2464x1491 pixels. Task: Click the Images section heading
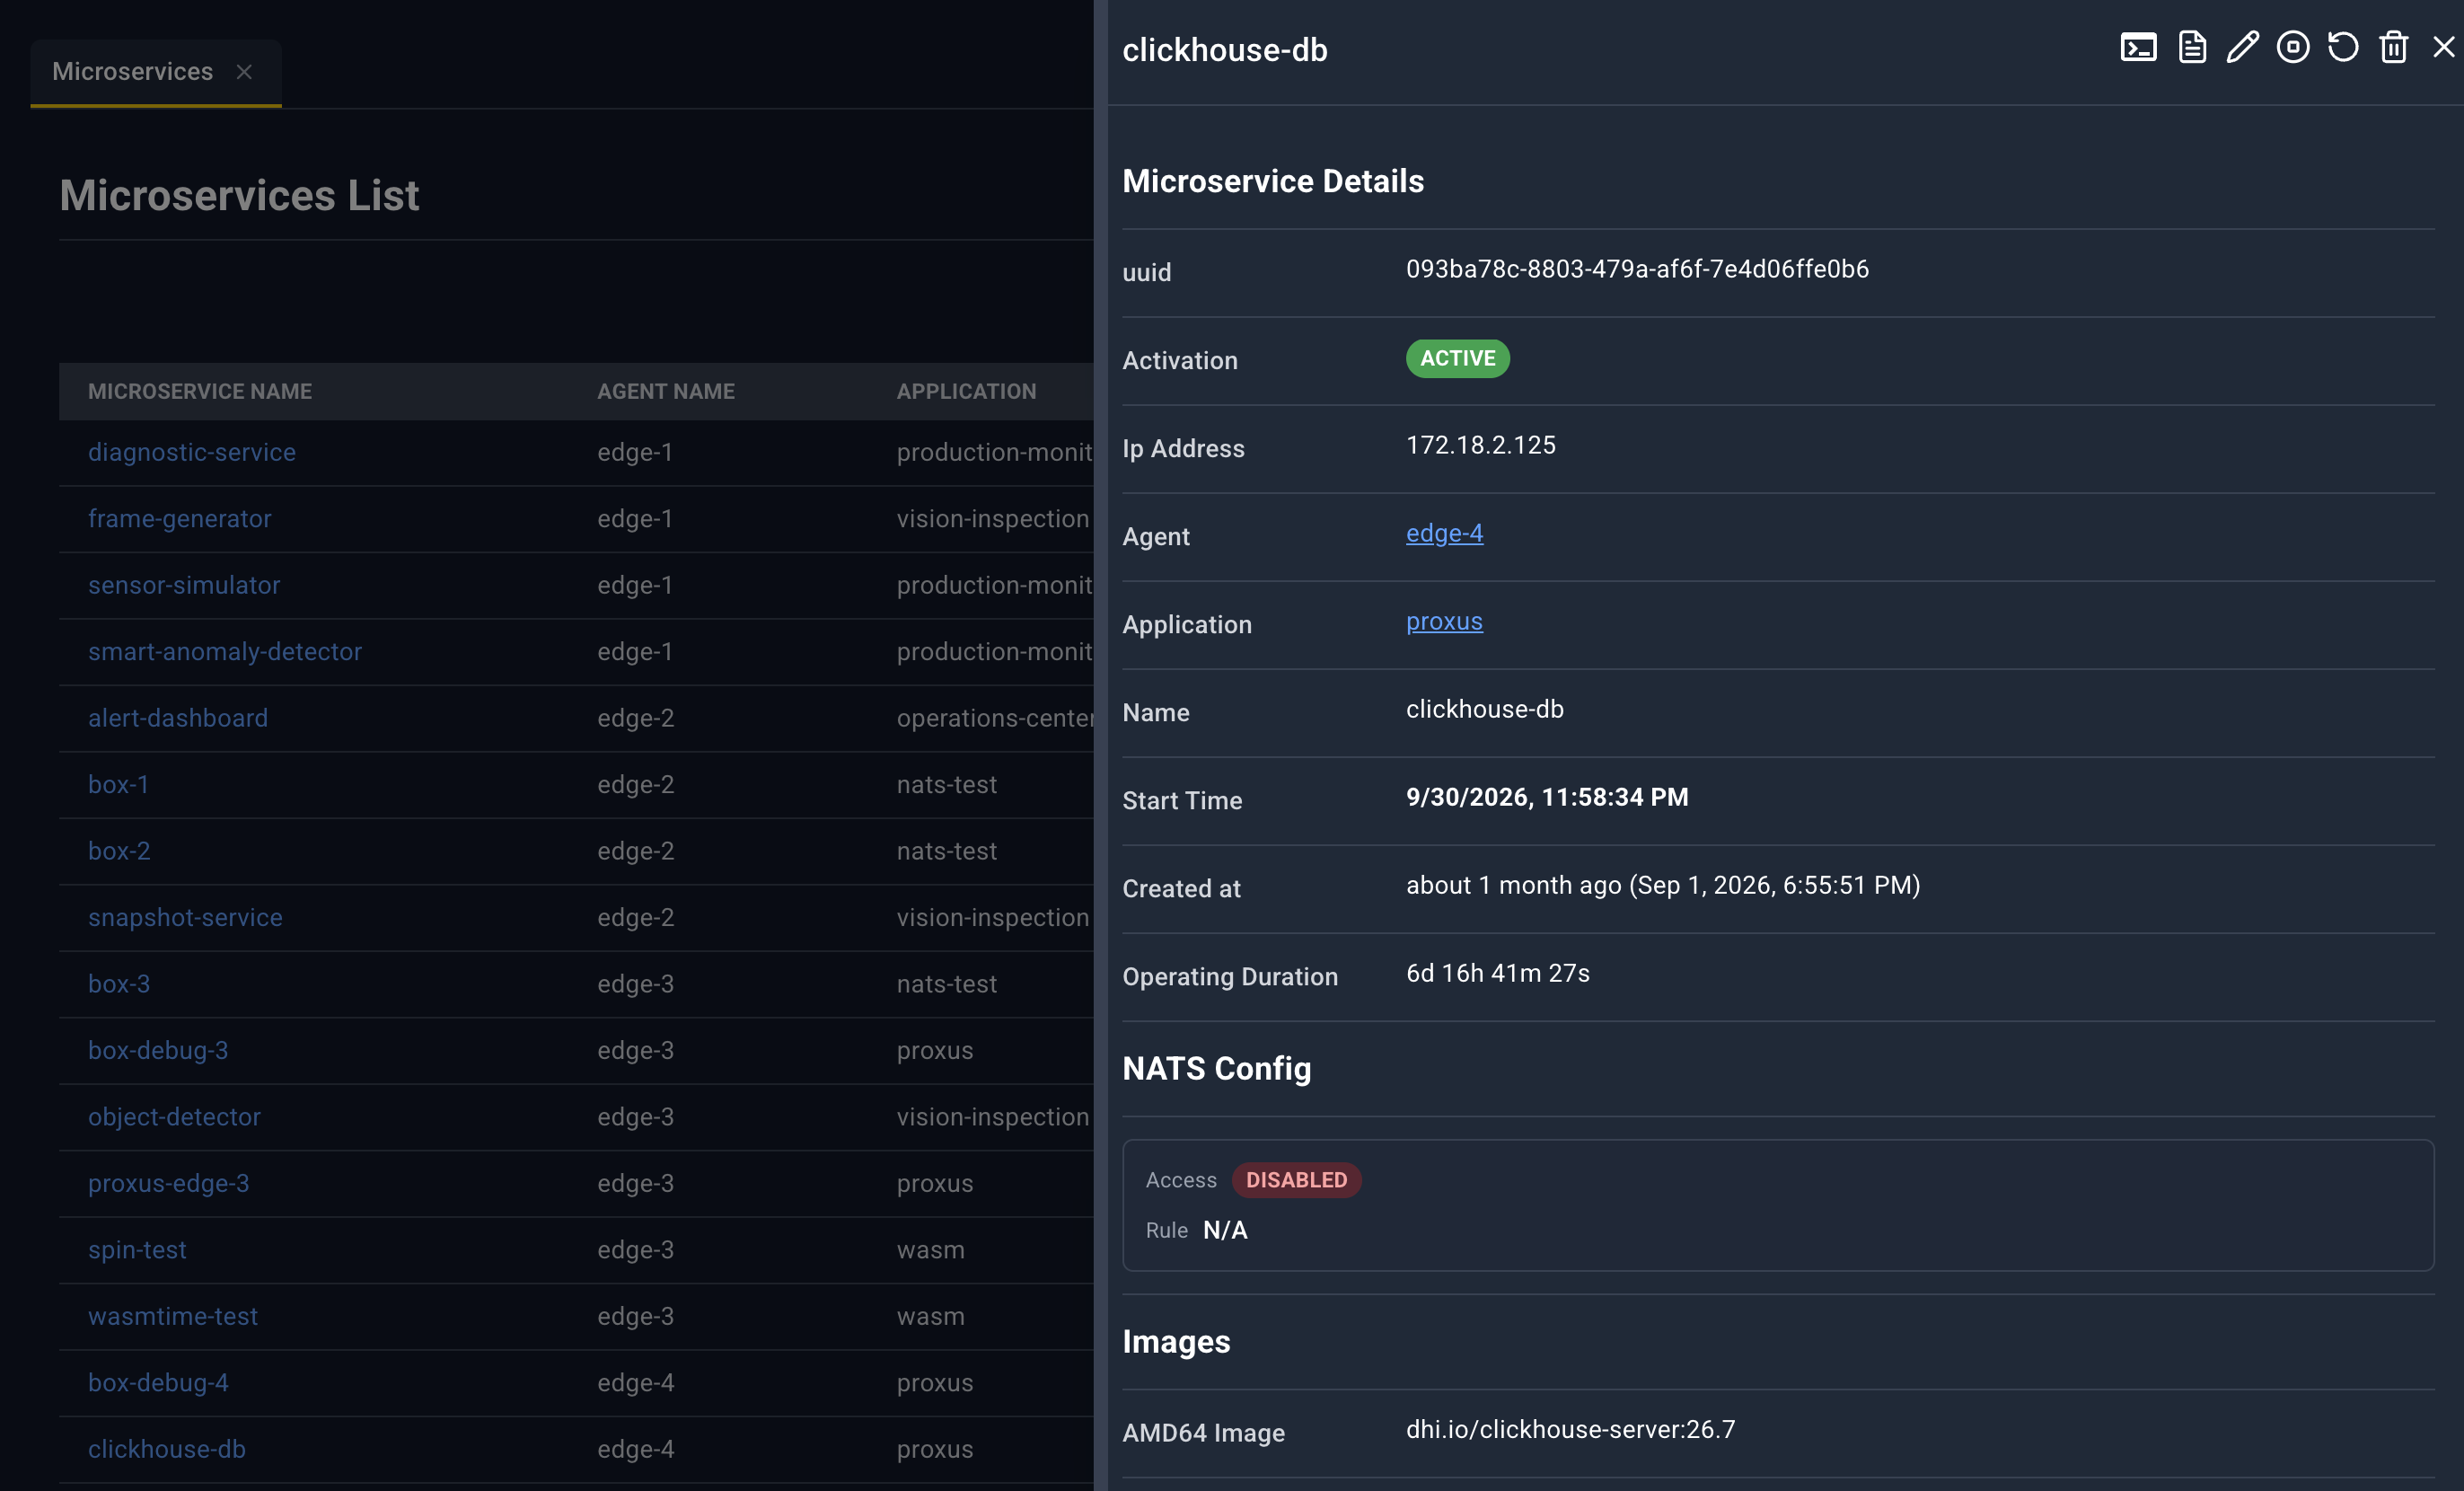point(1176,1341)
